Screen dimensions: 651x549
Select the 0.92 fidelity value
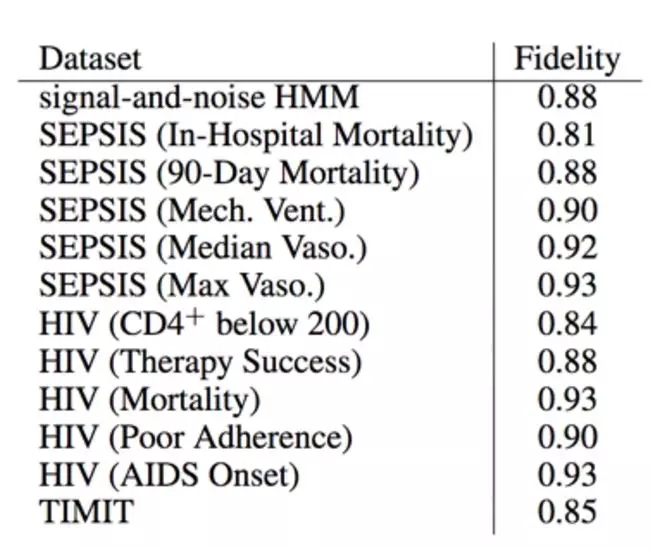pyautogui.click(x=567, y=248)
